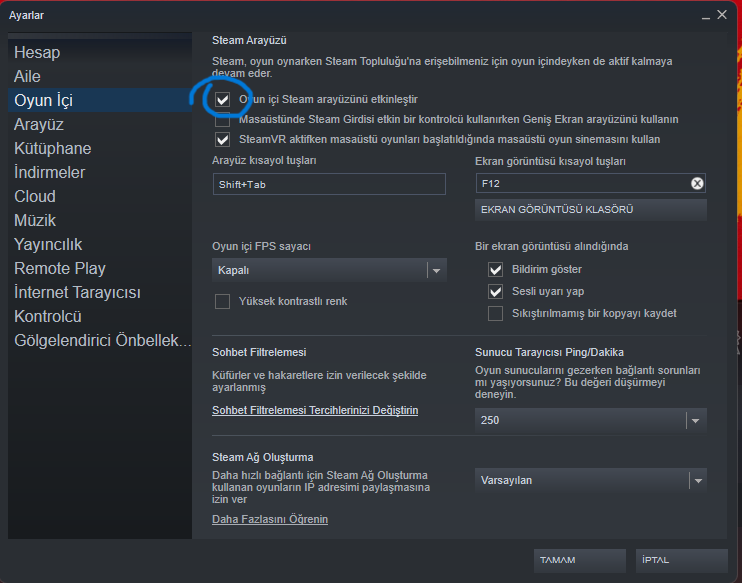Toggle 'Oyun içi Steam arayüzünü etkinleştir' checkbox
This screenshot has height=583, width=742.
(x=222, y=99)
